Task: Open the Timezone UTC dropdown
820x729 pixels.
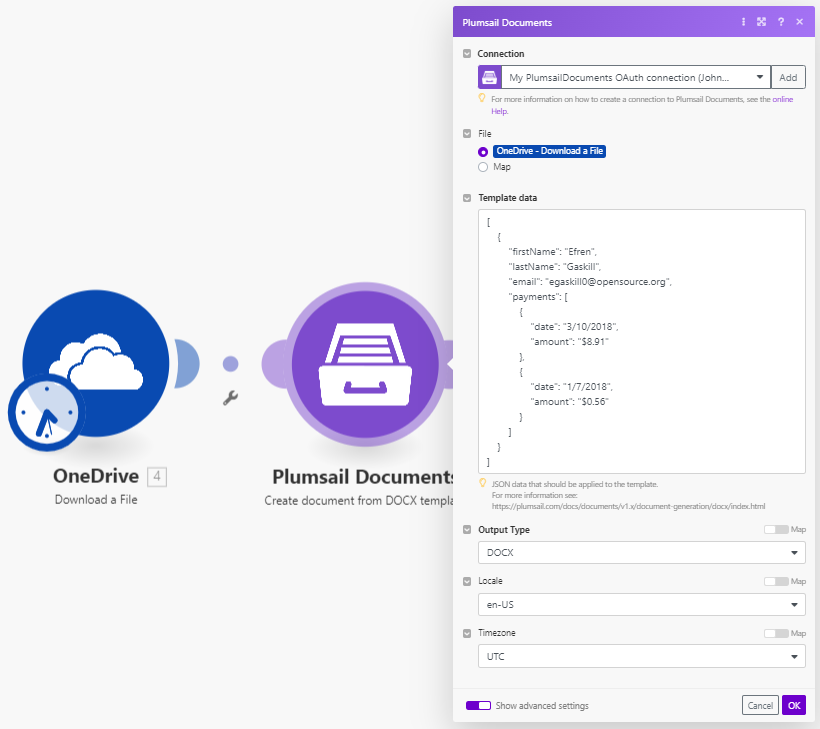Action: tap(642, 656)
